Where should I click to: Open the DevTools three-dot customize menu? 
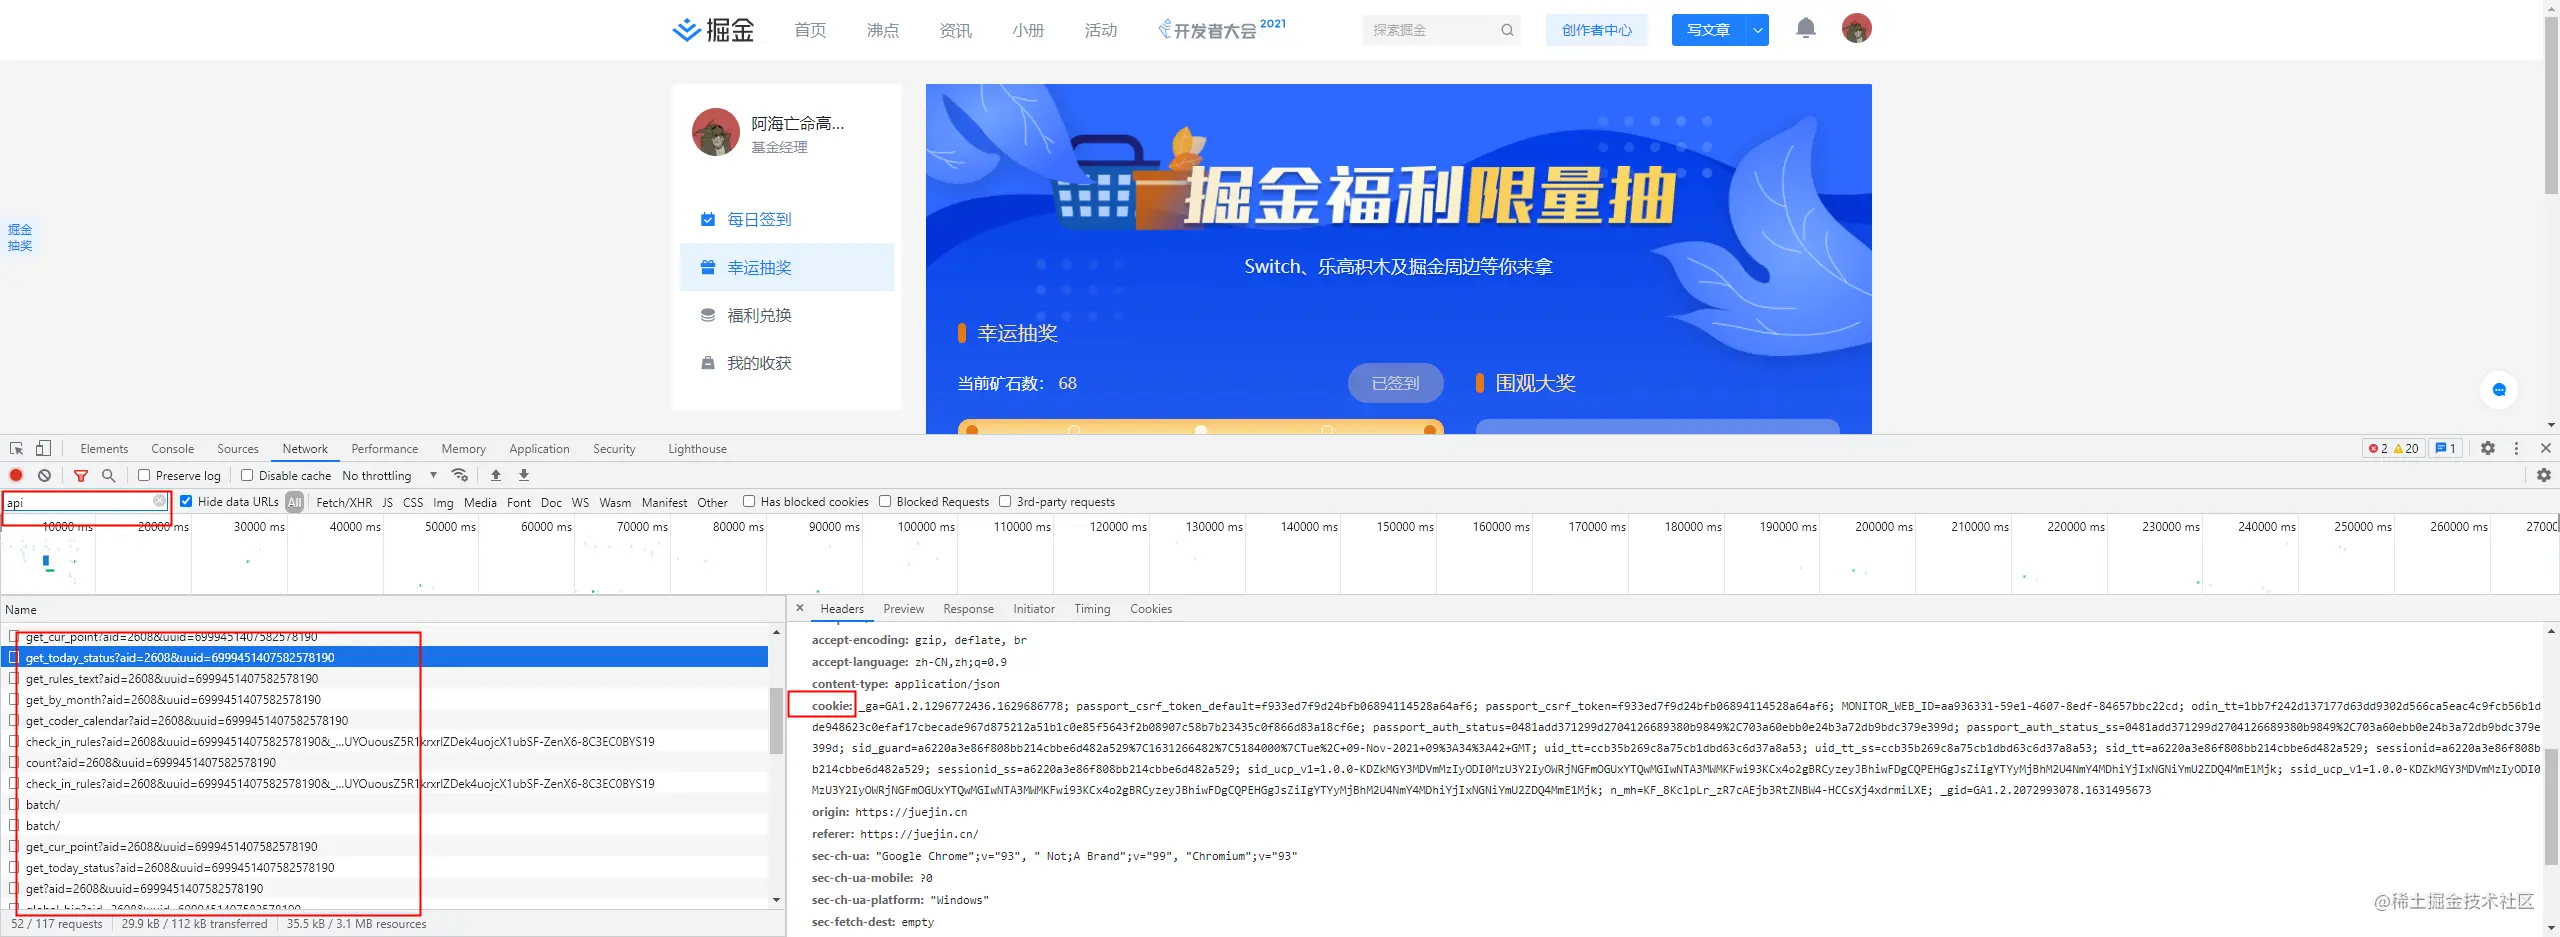point(2517,448)
